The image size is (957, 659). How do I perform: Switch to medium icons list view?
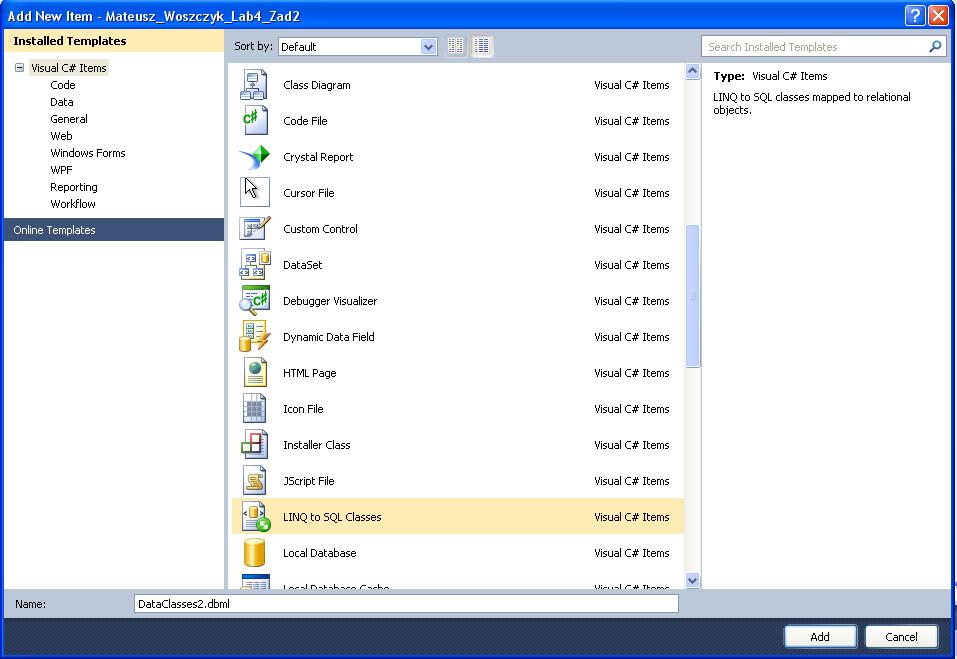482,46
